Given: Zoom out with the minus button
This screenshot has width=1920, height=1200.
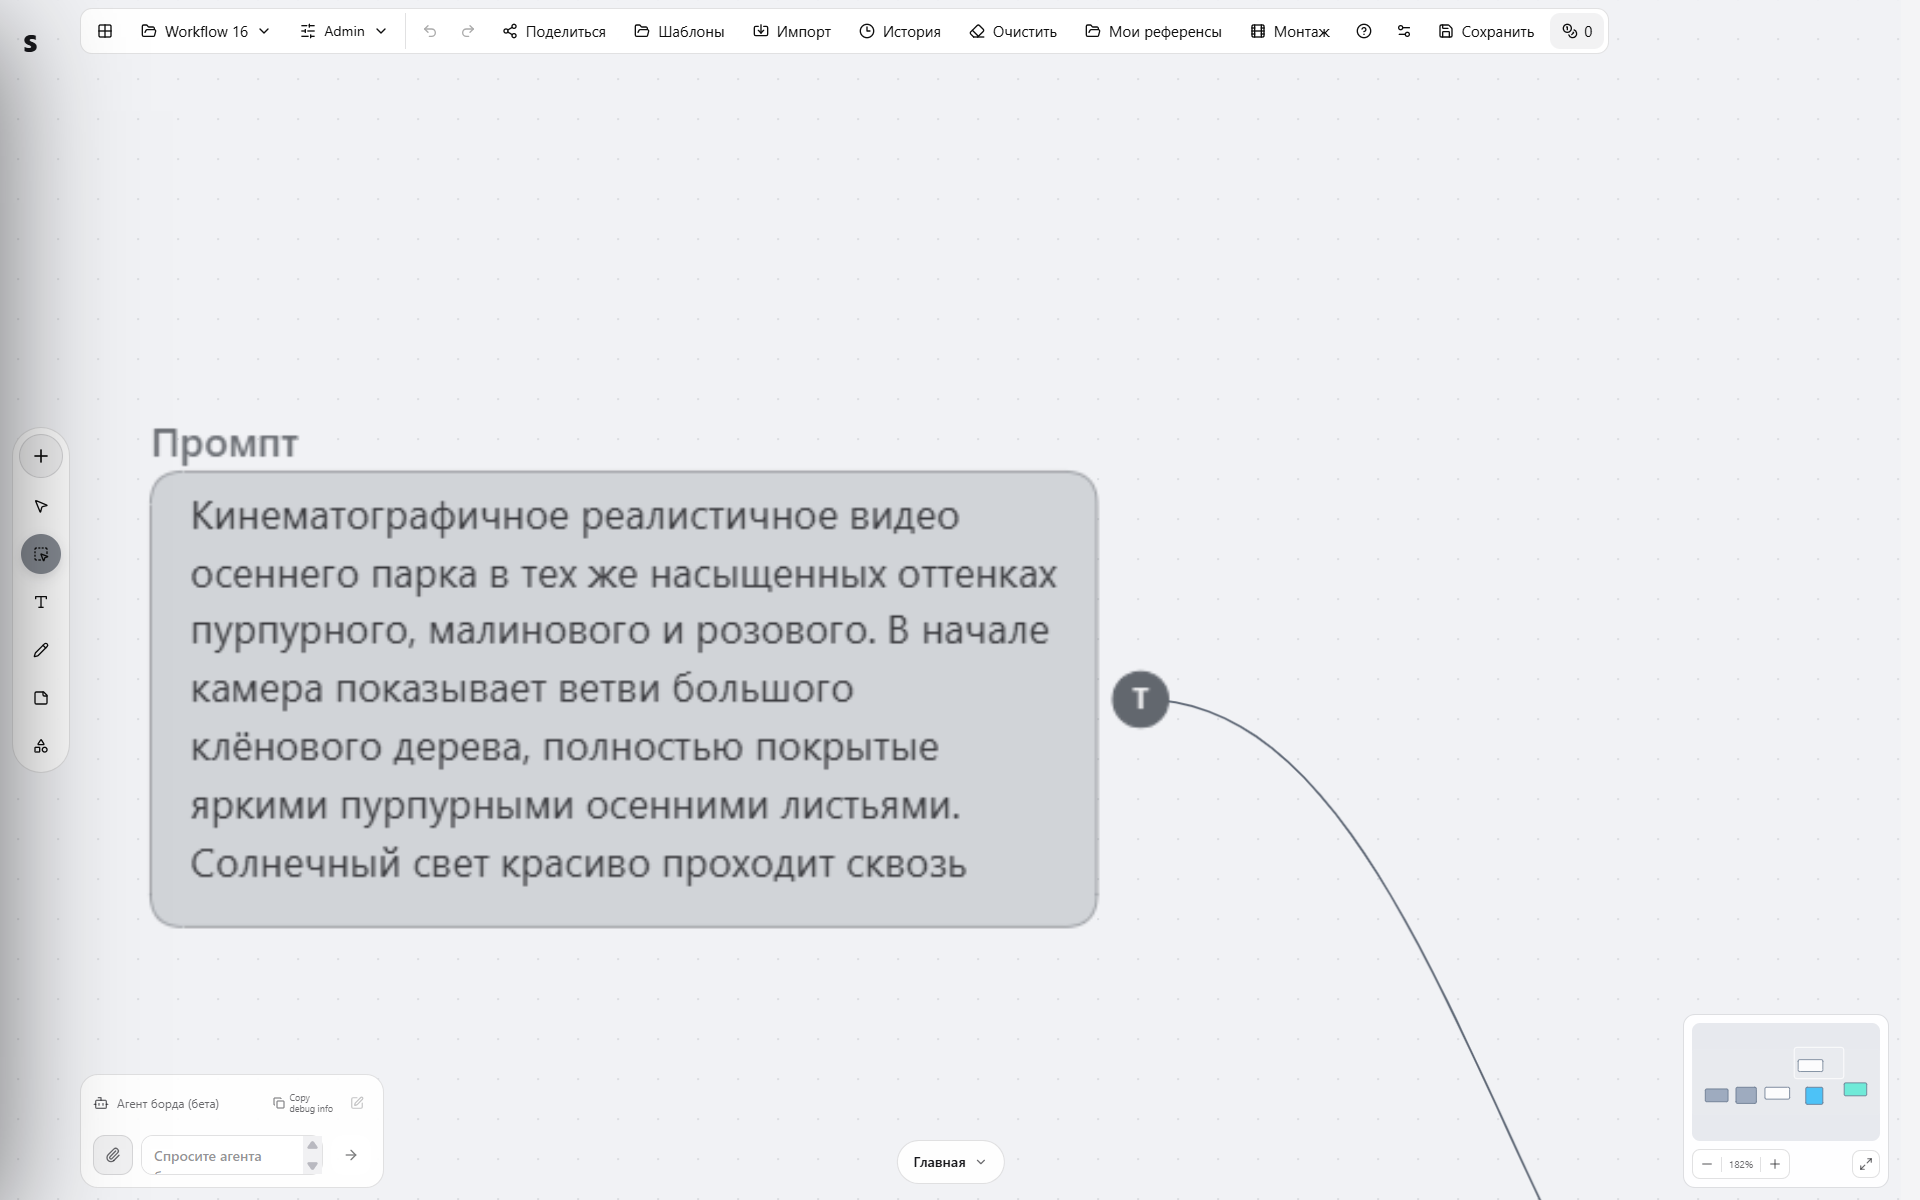Looking at the screenshot, I should click(x=1707, y=1164).
